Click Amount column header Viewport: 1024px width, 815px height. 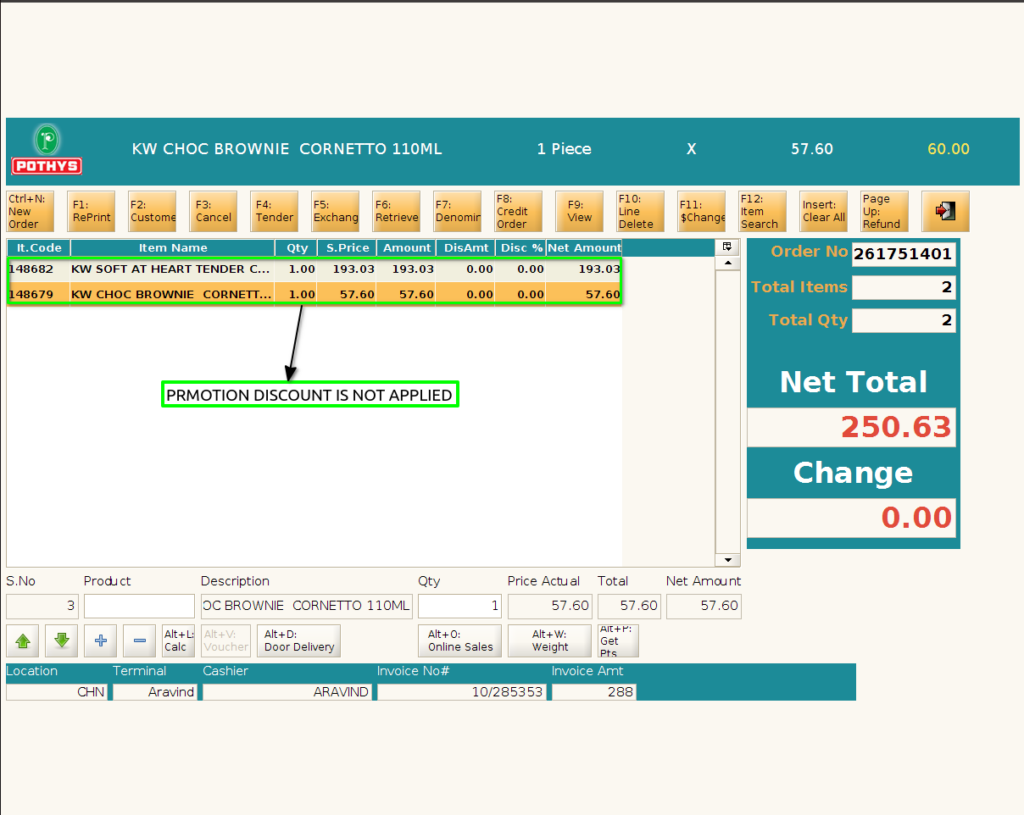(406, 248)
